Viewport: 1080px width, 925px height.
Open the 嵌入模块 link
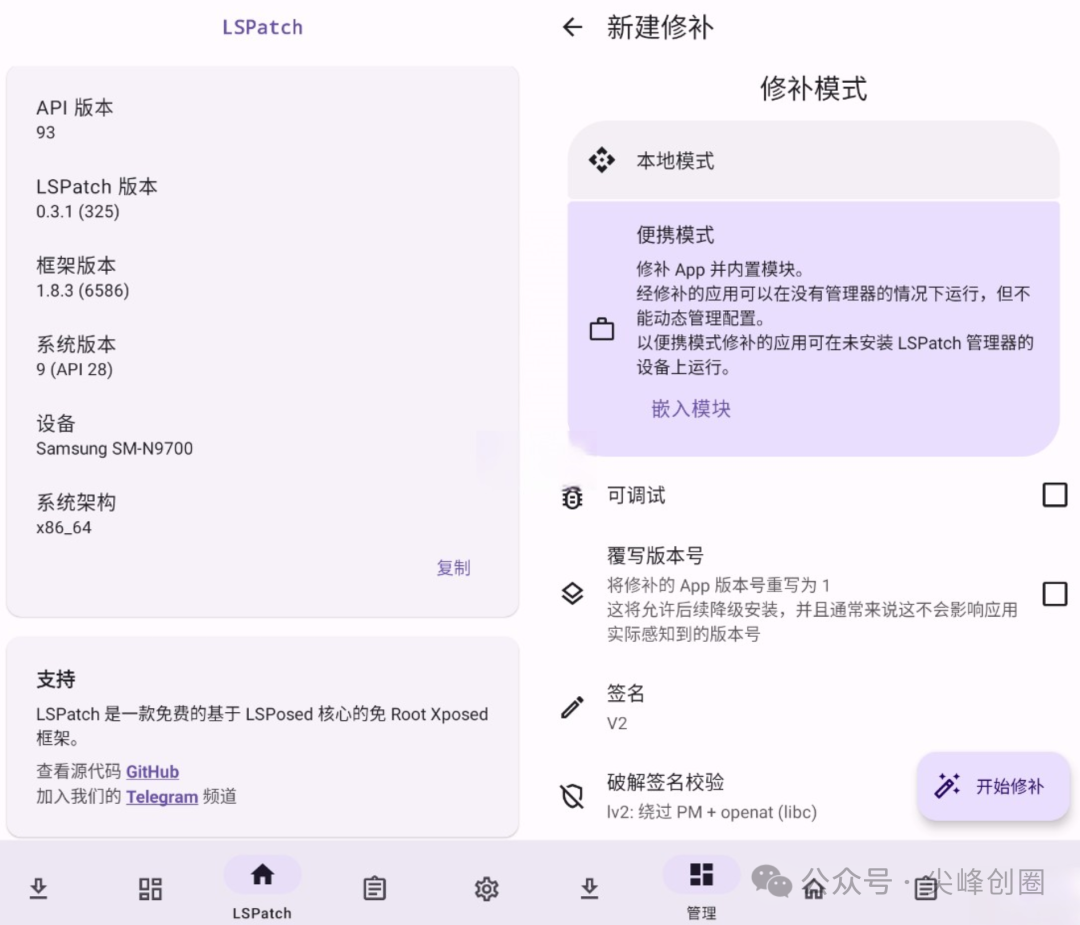[691, 408]
